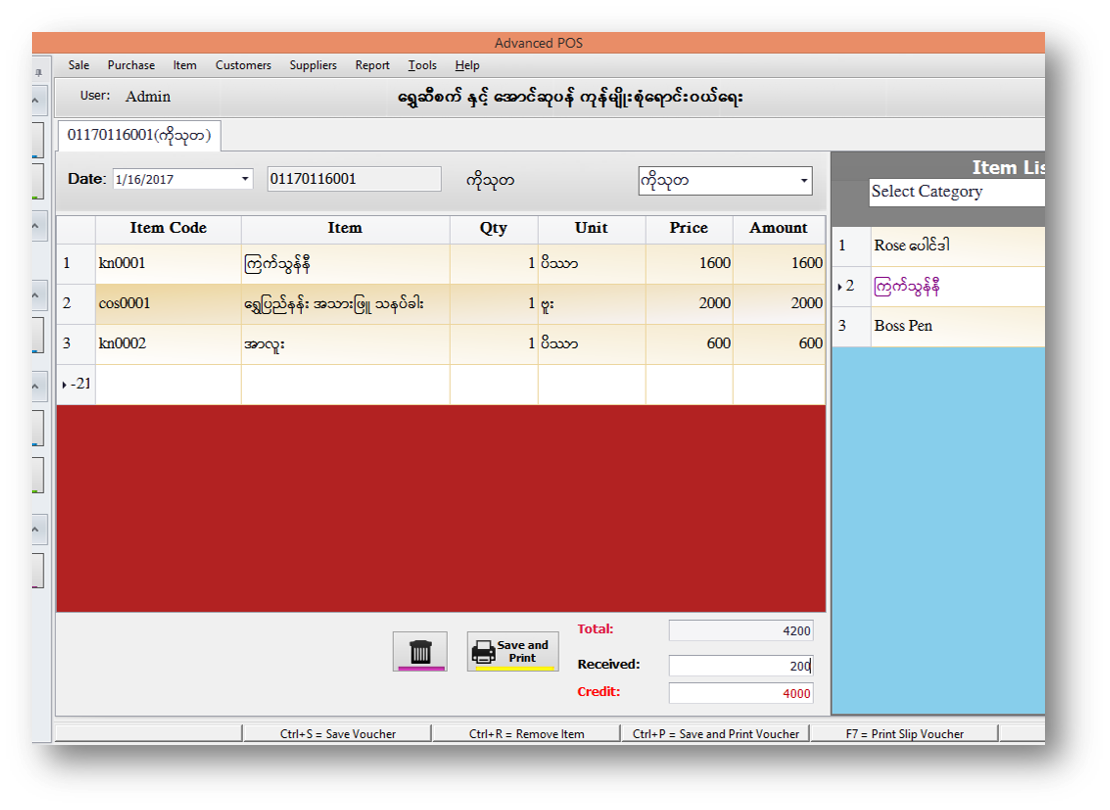Open the Customers menu
Screen dimensions: 1110x810
(243, 65)
